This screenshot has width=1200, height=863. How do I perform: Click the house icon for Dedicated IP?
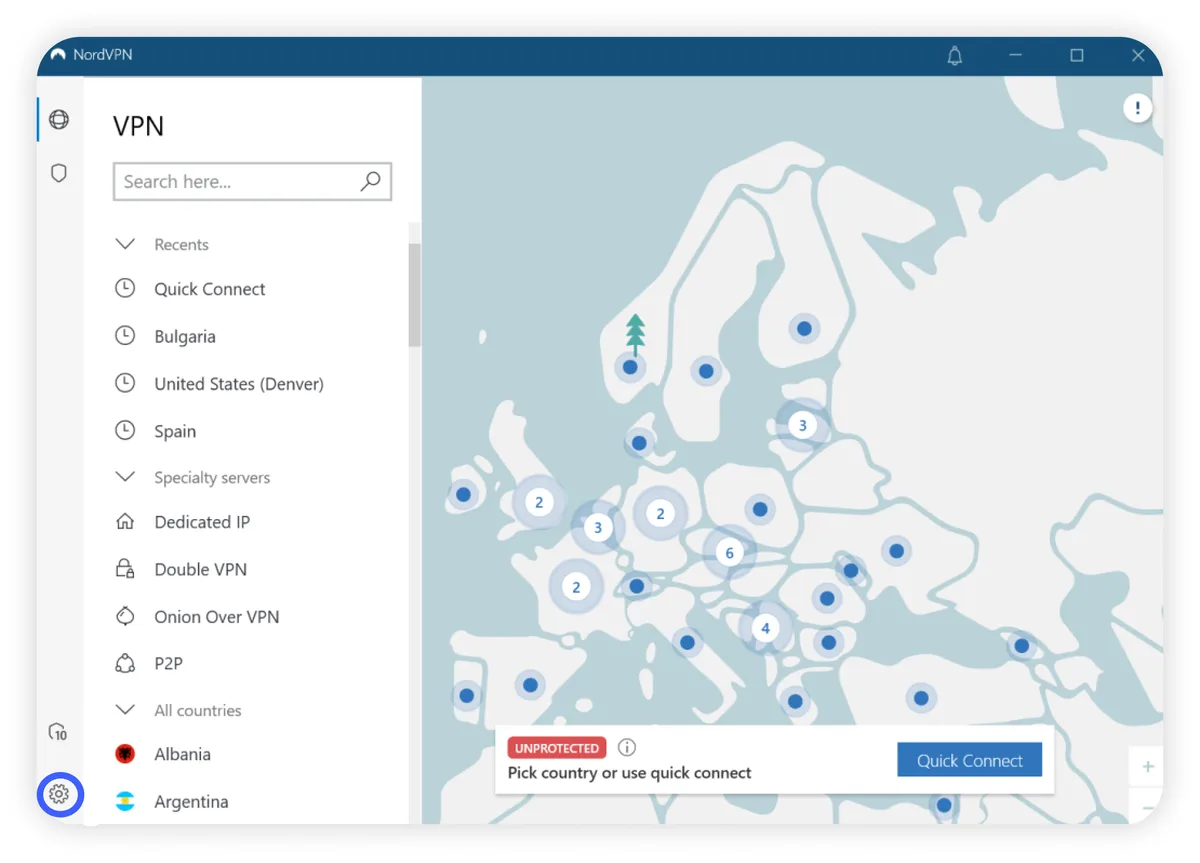click(125, 521)
